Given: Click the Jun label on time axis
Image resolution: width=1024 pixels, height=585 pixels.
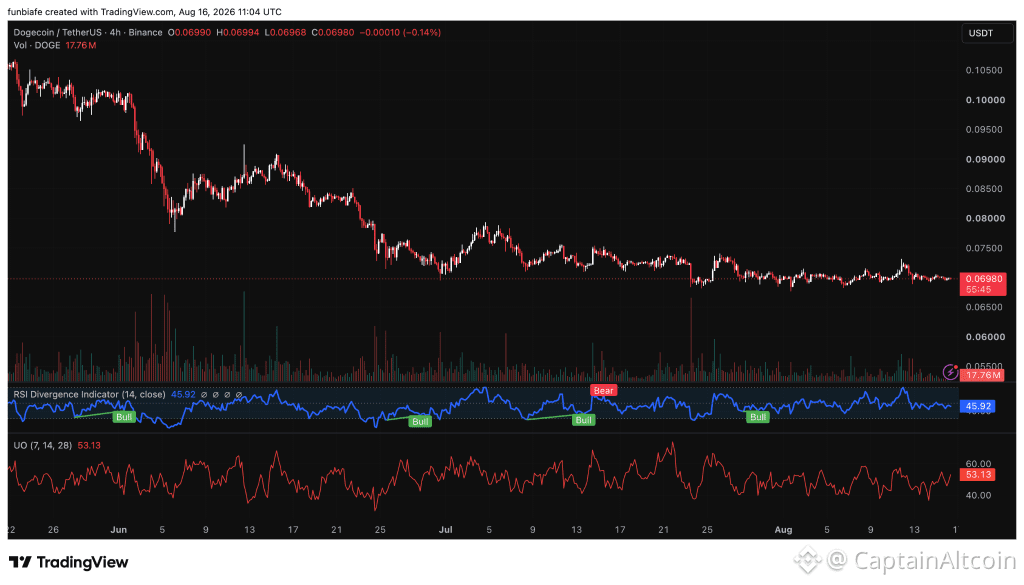Looking at the screenshot, I should (x=118, y=530).
